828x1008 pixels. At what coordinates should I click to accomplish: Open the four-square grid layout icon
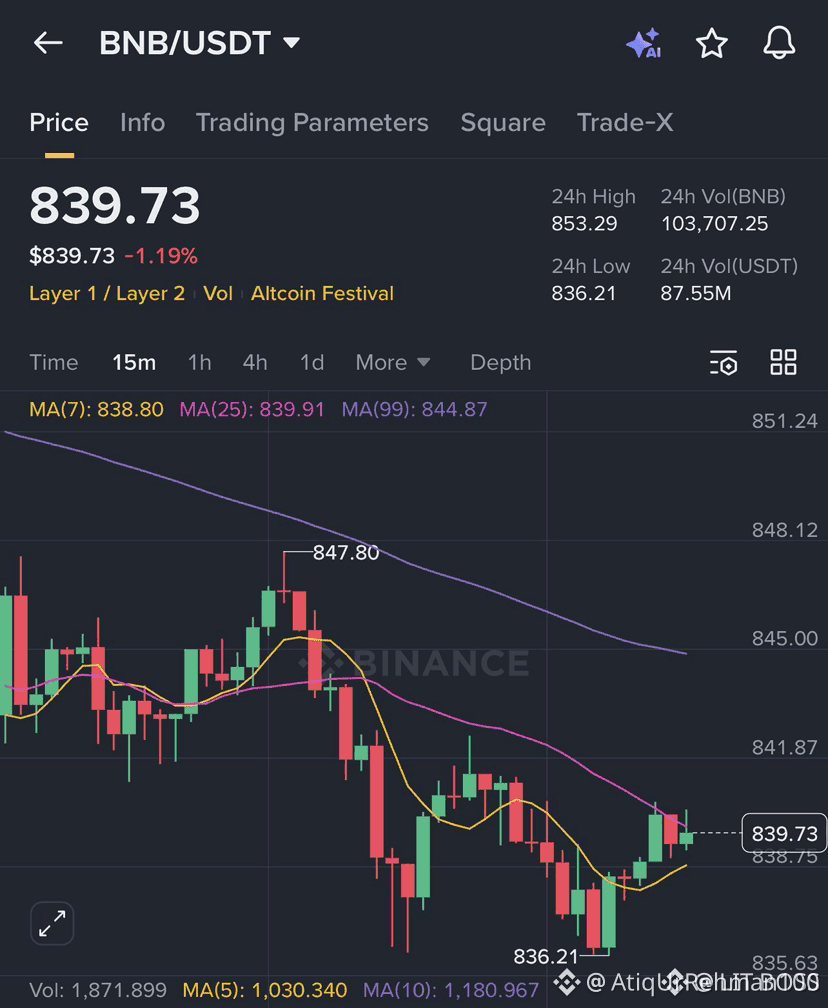pos(783,363)
